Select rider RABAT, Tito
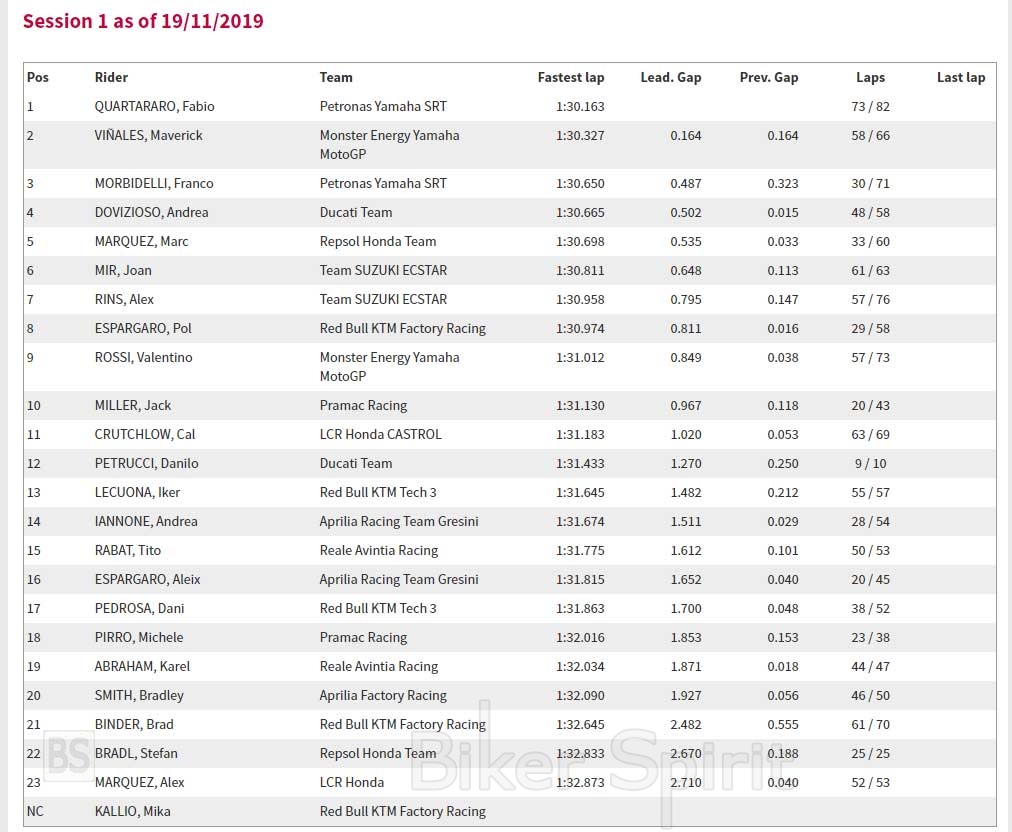The height and width of the screenshot is (832, 1012). click(127, 551)
